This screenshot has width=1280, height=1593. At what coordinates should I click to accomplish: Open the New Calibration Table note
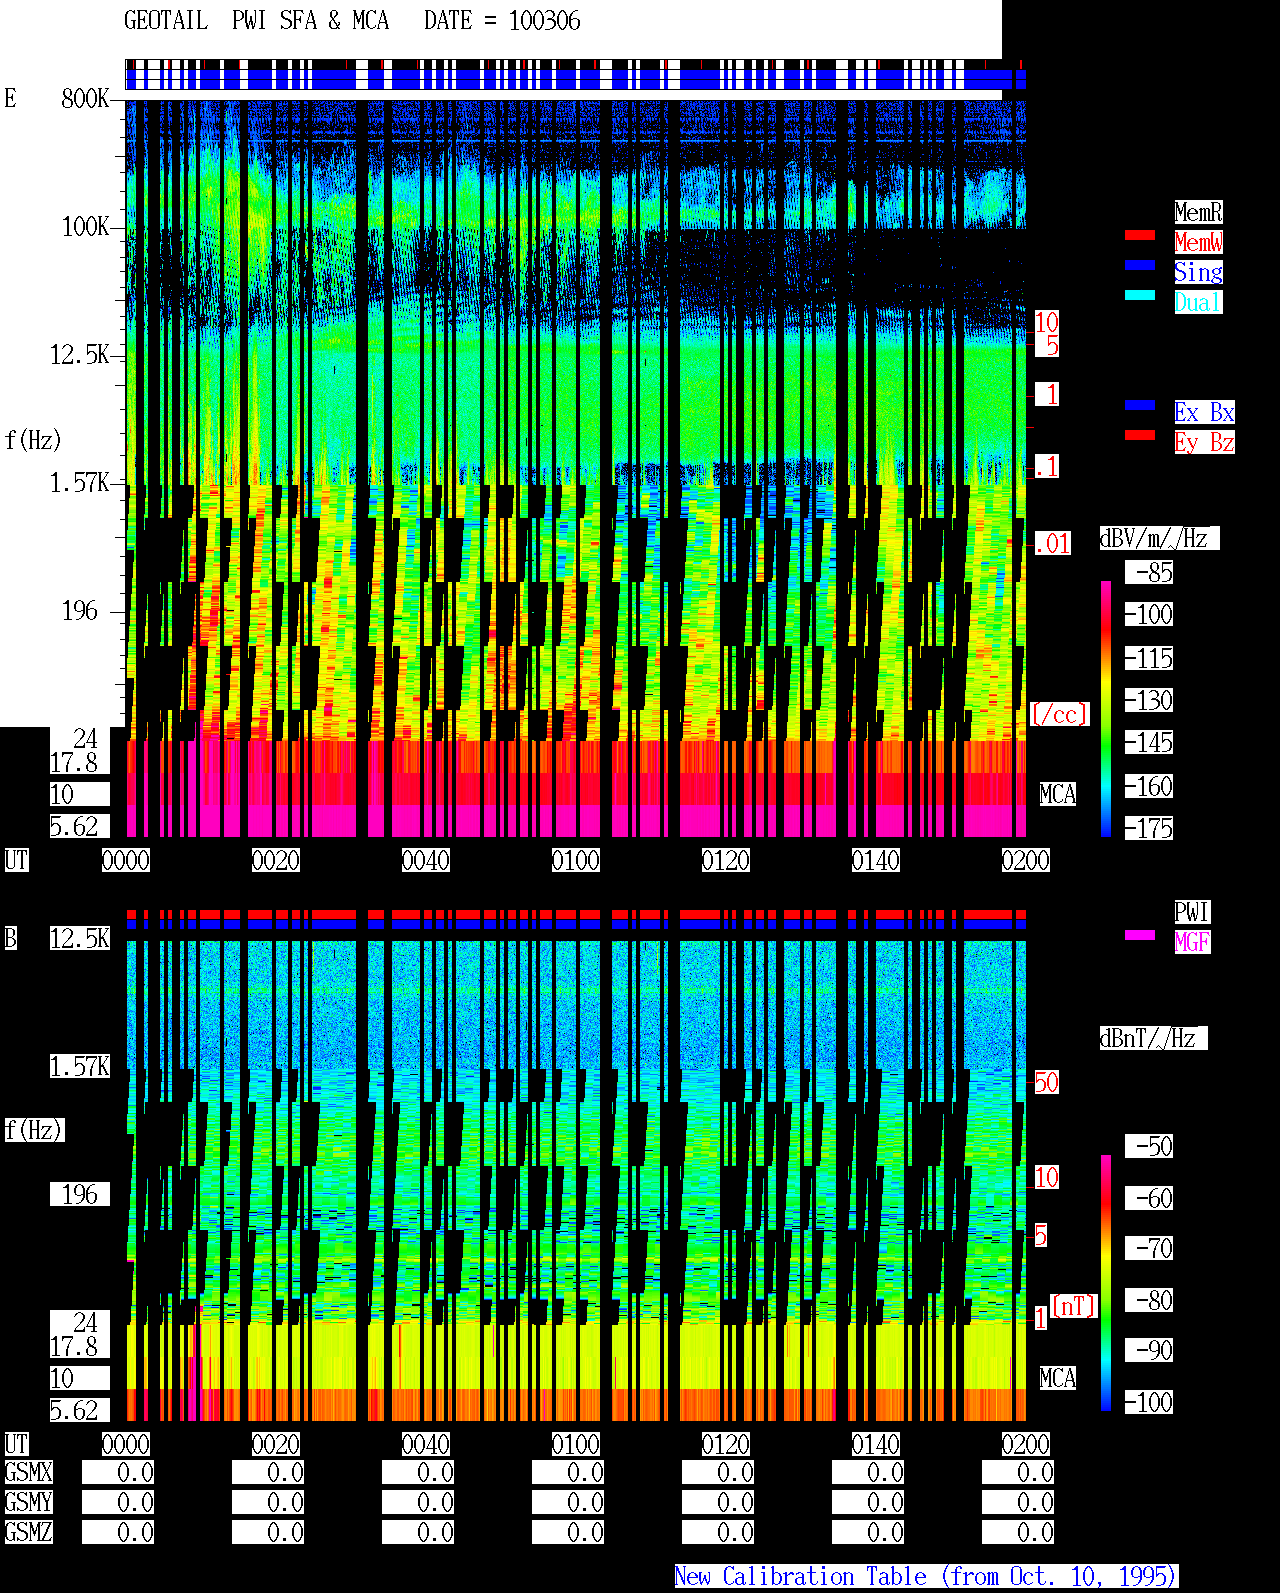(926, 1576)
